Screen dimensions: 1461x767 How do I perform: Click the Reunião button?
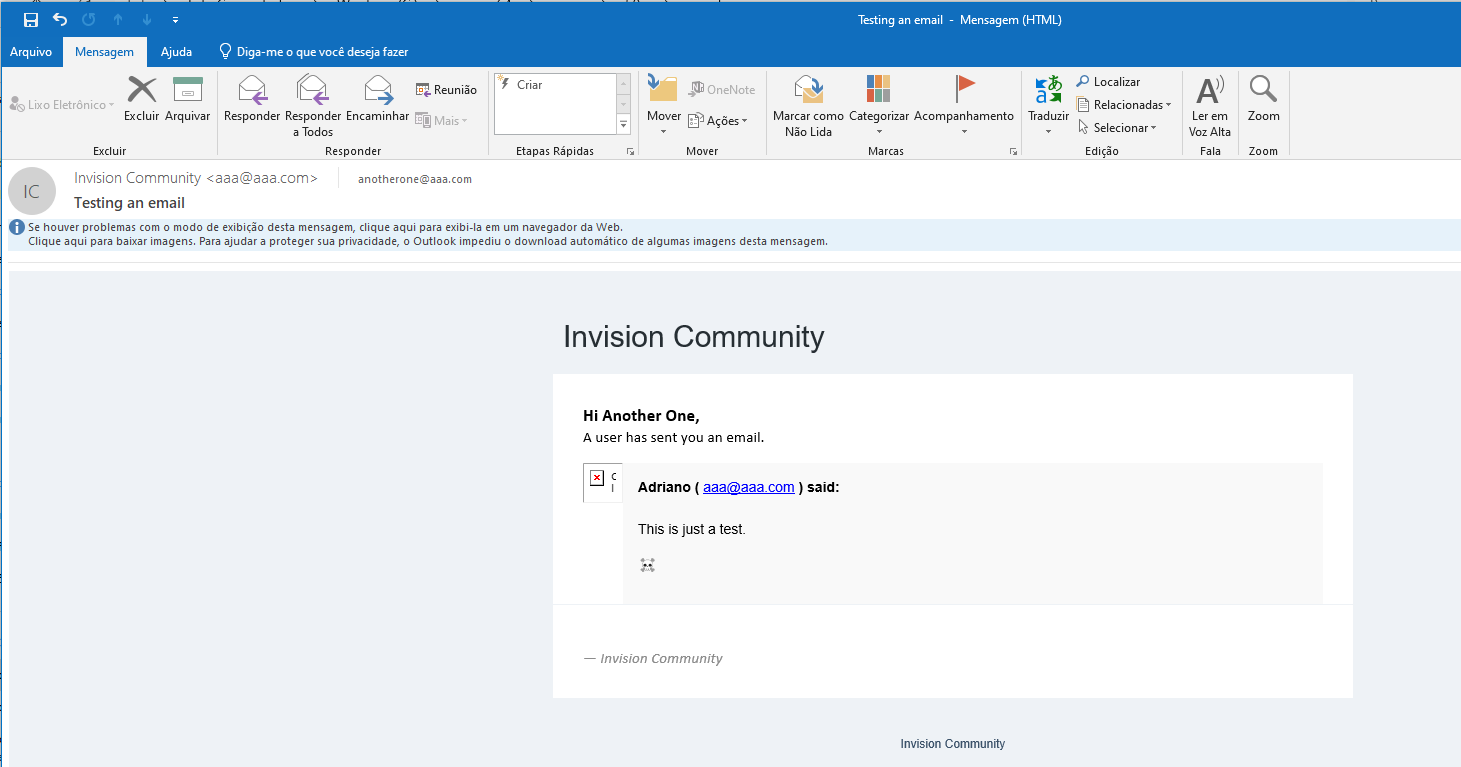click(x=446, y=90)
